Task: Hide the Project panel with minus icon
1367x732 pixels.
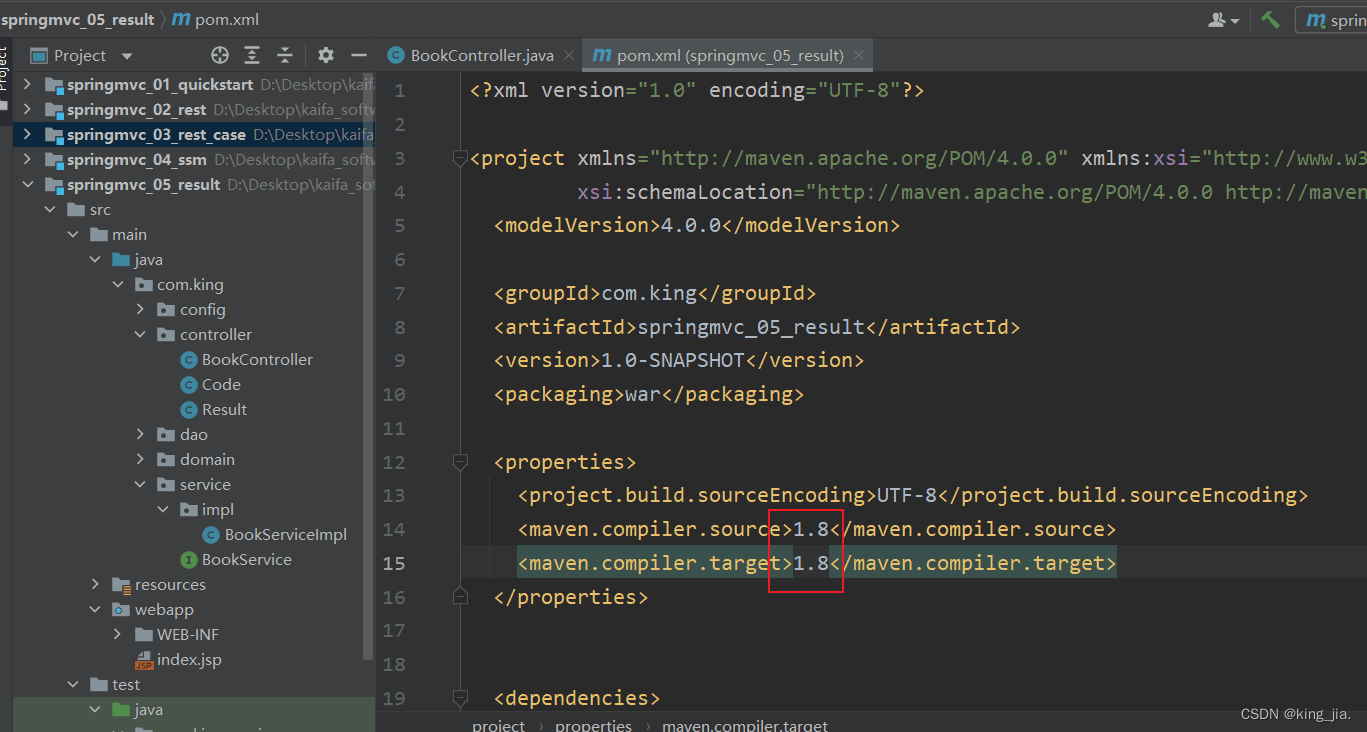Action: tap(359, 55)
